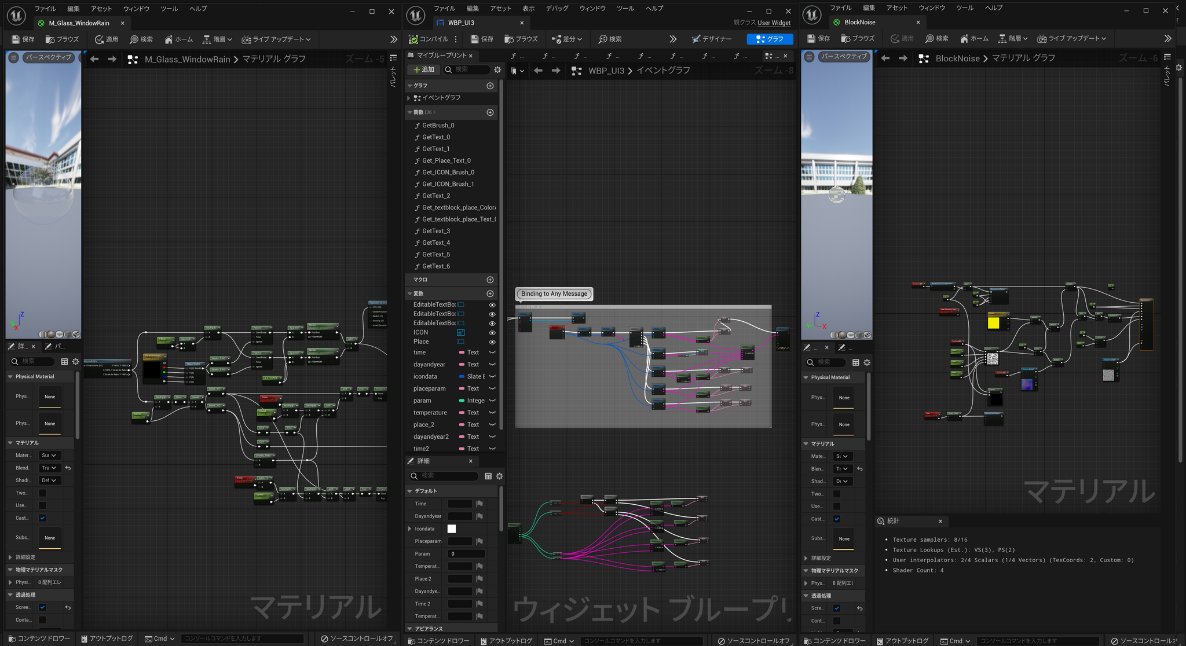Image resolution: width=1186 pixels, height=646 pixels.
Task: Click the white Icondata color swatch
Action: coord(452,529)
